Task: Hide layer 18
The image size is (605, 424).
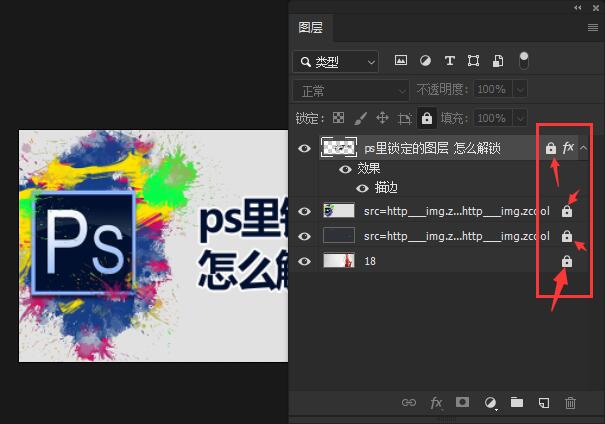Action: point(304,261)
